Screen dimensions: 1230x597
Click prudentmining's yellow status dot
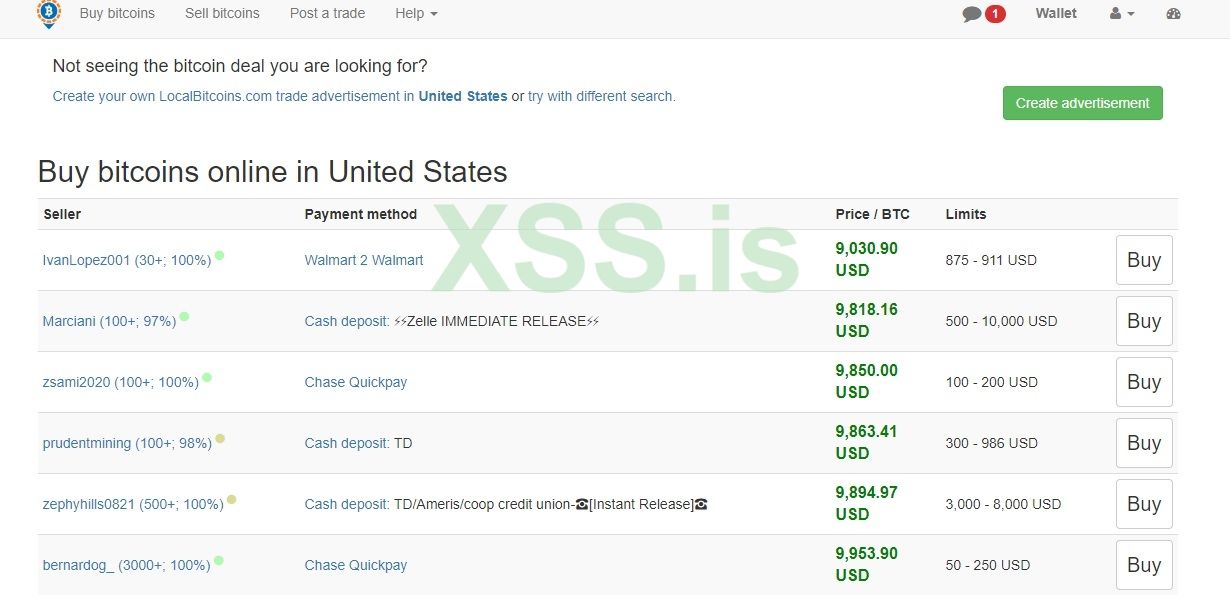[x=220, y=439]
